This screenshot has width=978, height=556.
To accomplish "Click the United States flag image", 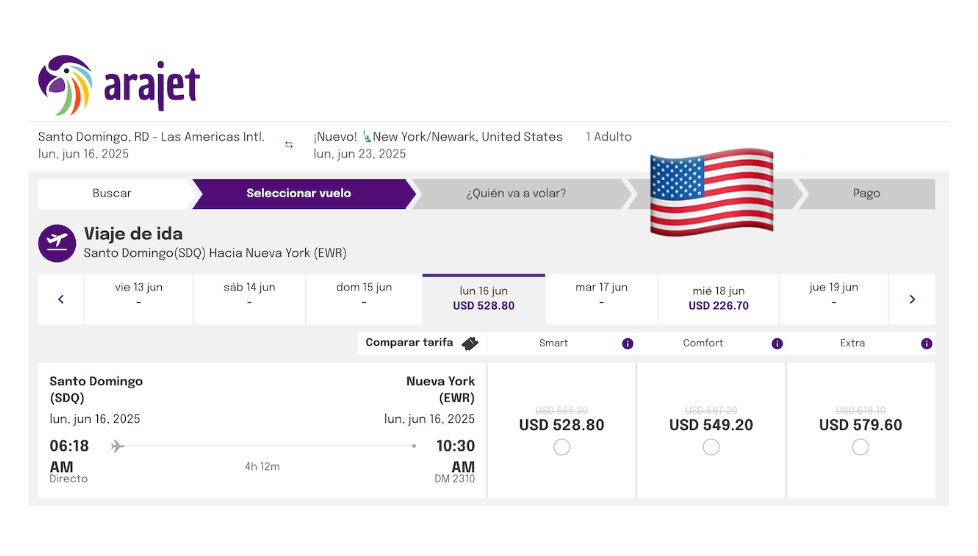I will point(712,192).
